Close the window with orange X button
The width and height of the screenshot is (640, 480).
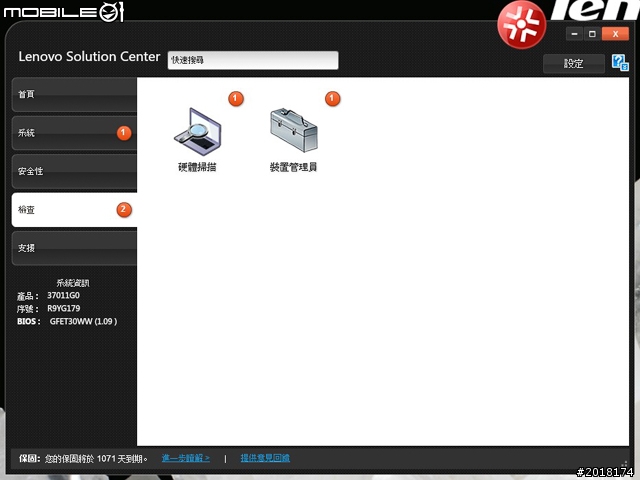(x=615, y=34)
